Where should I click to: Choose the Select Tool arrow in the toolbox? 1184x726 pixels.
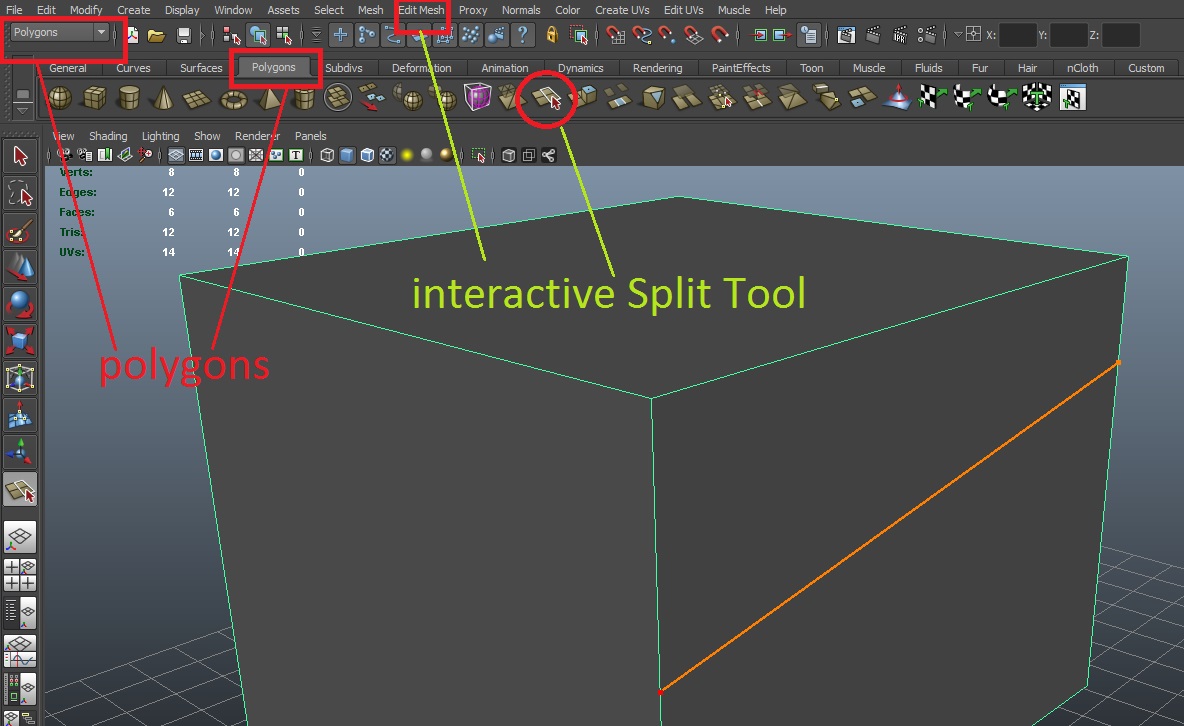coord(20,156)
